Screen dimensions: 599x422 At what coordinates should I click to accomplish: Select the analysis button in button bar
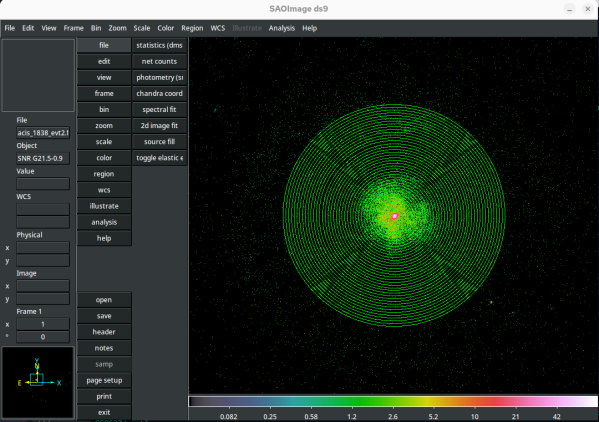104,222
